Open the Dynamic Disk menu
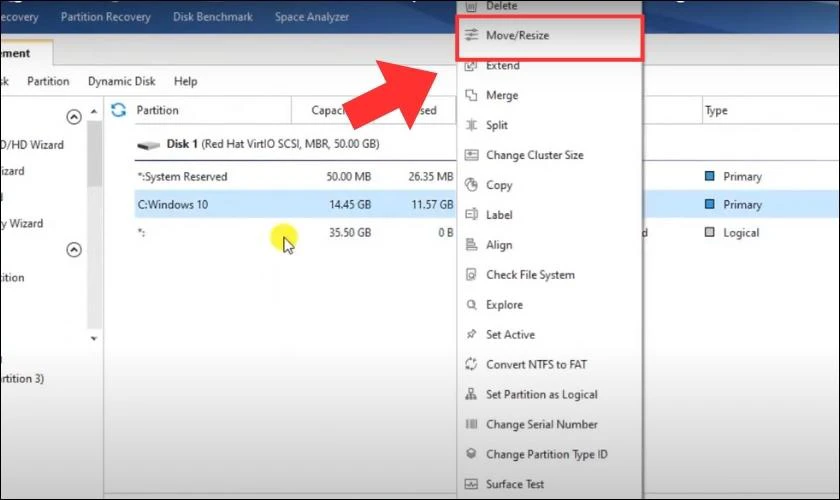840x500 pixels. [122, 81]
